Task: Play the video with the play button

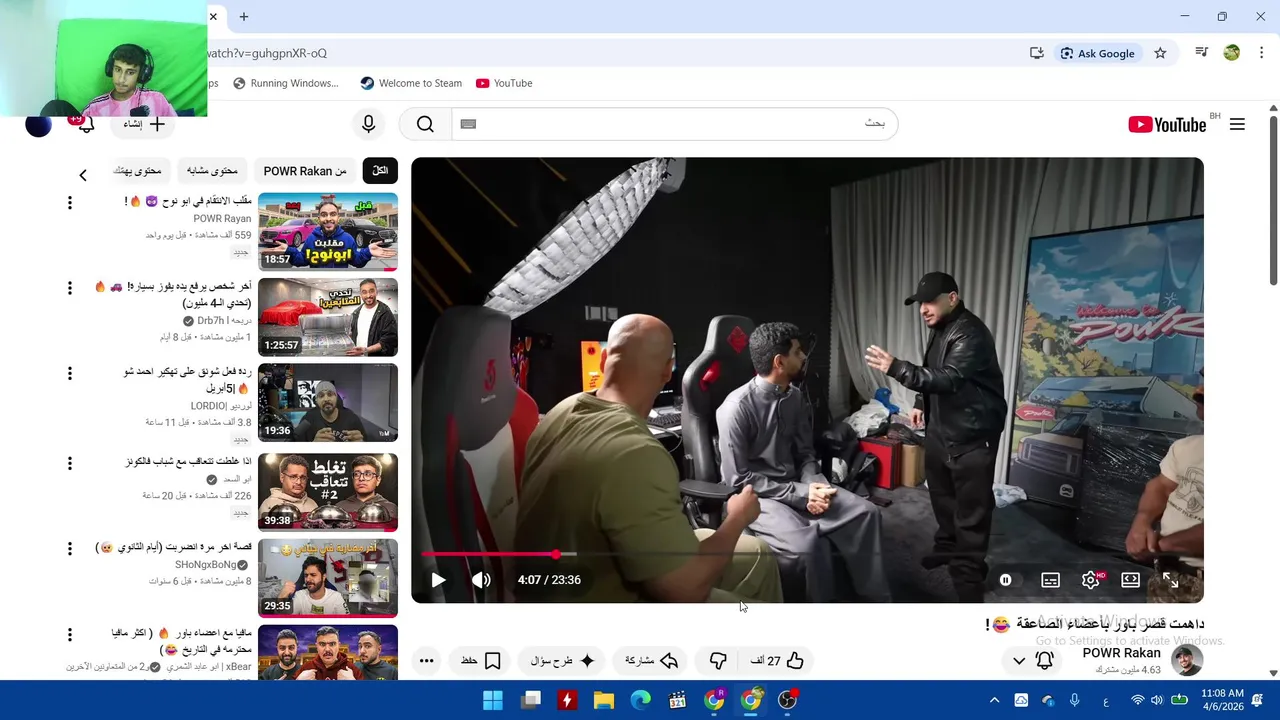Action: 438,580
